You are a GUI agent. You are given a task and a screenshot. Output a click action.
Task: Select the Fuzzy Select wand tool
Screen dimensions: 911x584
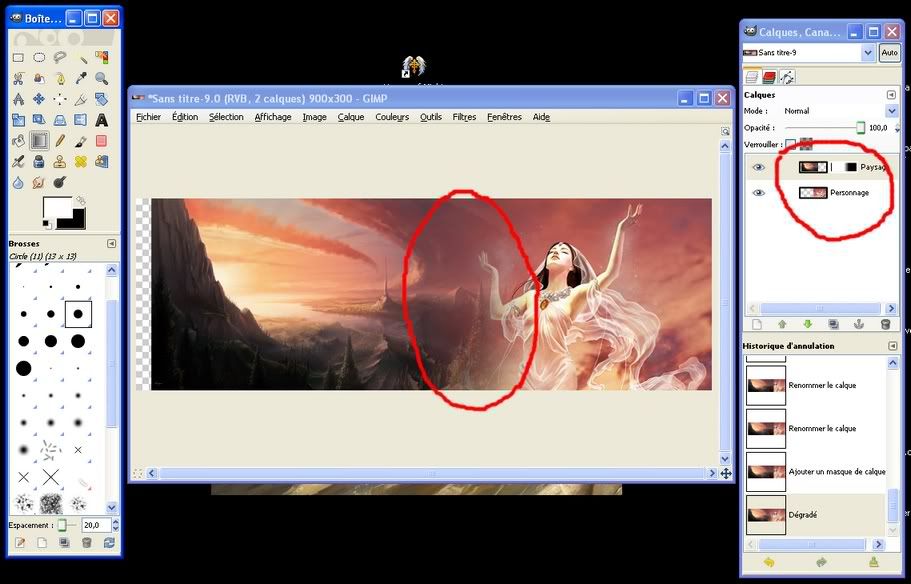click(81, 58)
